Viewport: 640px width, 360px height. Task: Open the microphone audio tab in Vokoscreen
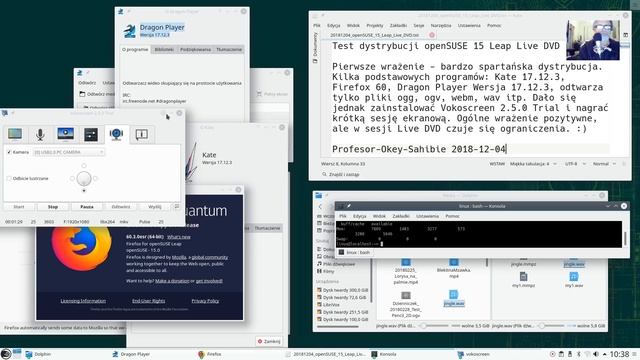[x=40, y=134]
